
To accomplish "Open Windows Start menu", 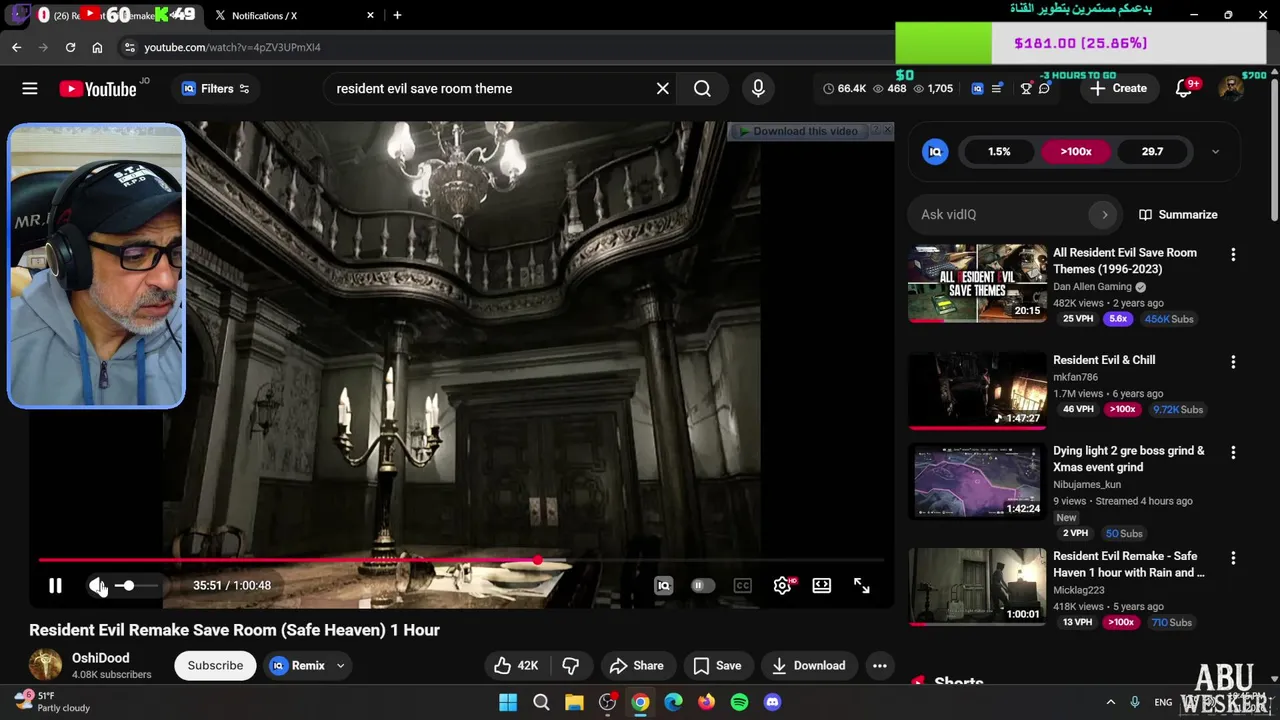I will click(x=508, y=702).
